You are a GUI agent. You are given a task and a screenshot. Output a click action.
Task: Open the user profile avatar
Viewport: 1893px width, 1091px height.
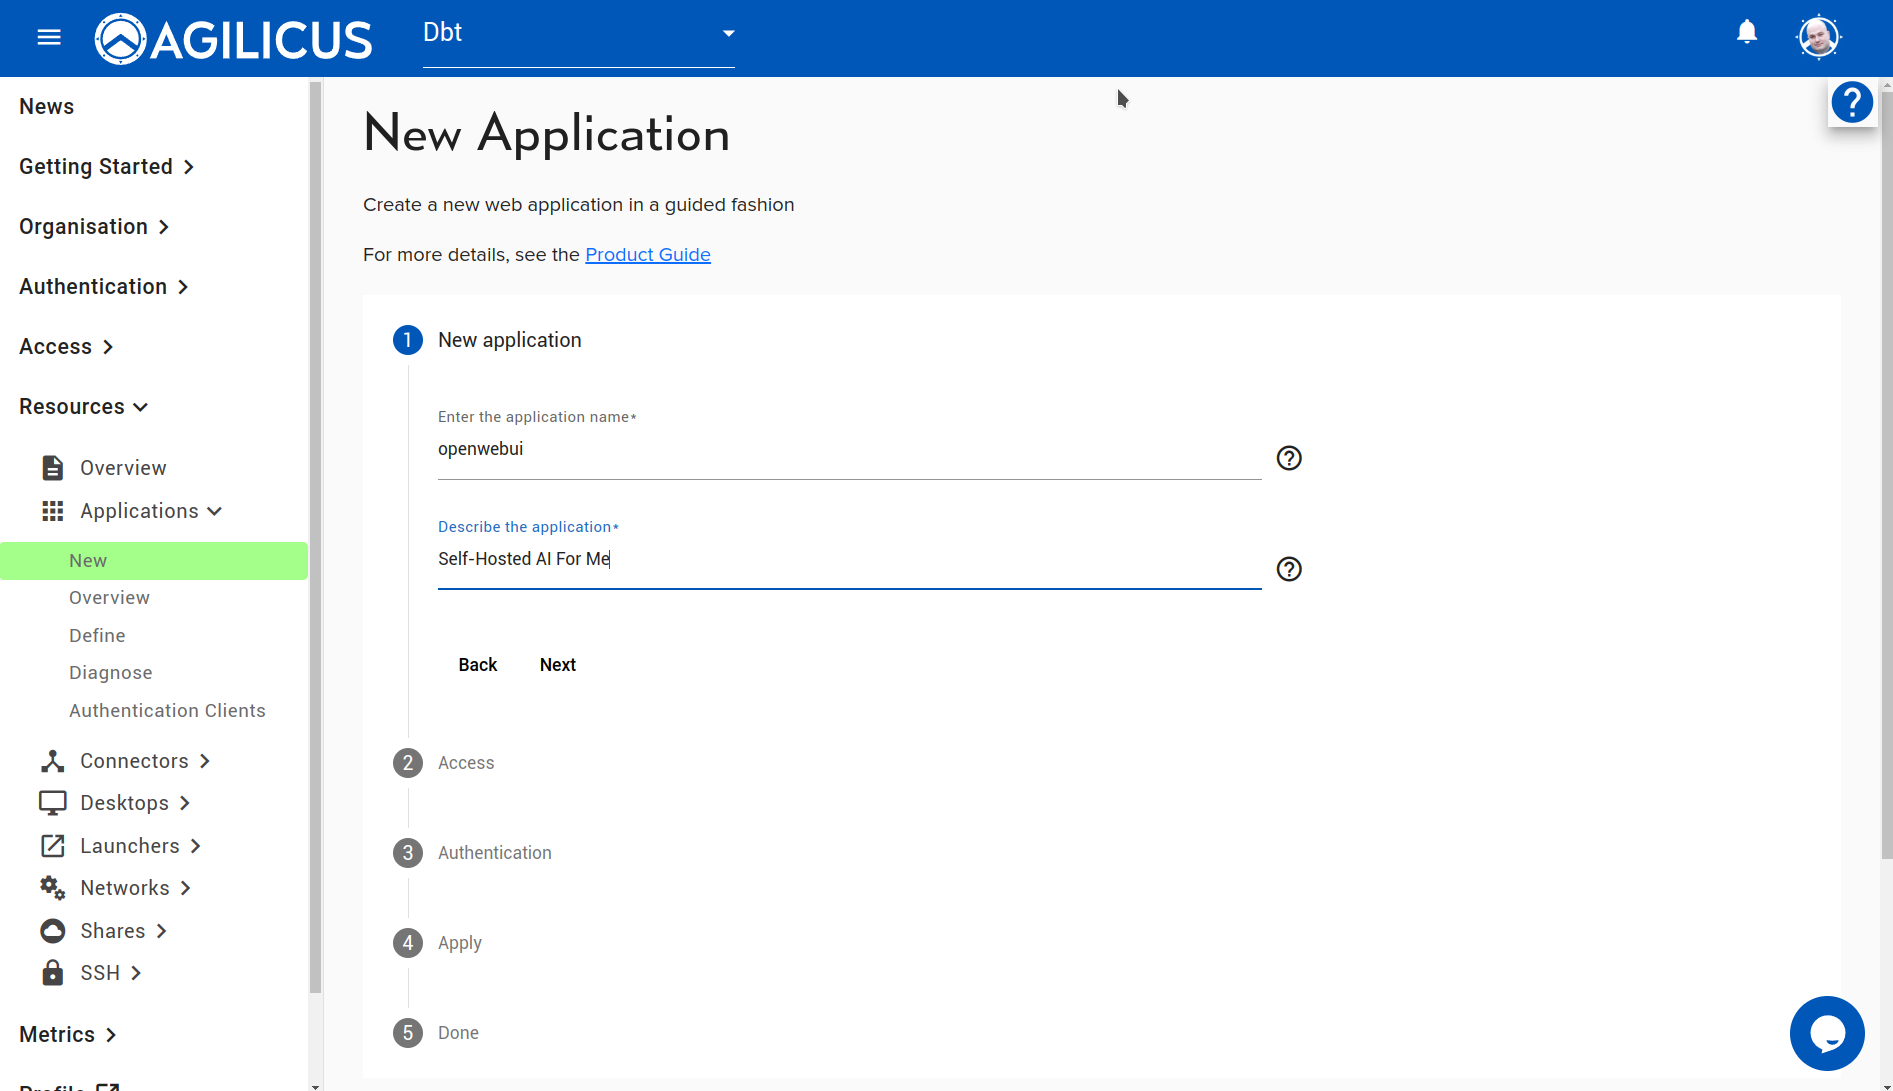pos(1818,38)
